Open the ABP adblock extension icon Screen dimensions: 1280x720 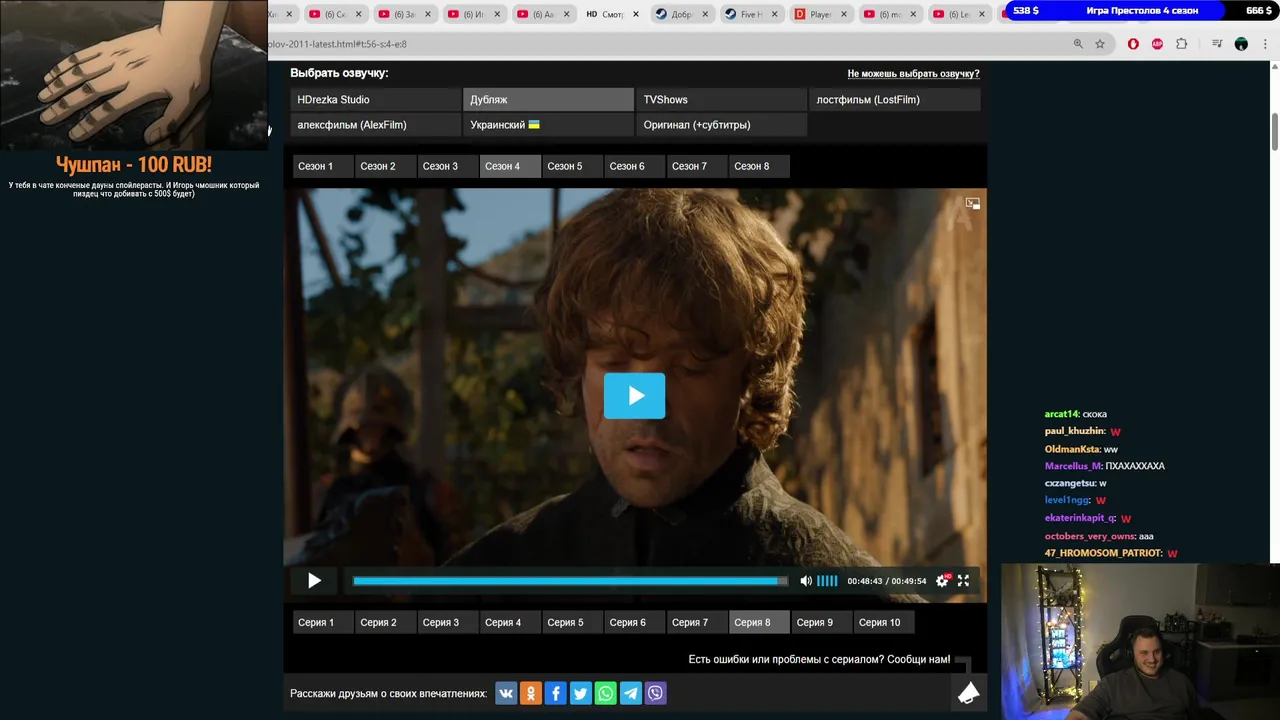pos(1157,44)
